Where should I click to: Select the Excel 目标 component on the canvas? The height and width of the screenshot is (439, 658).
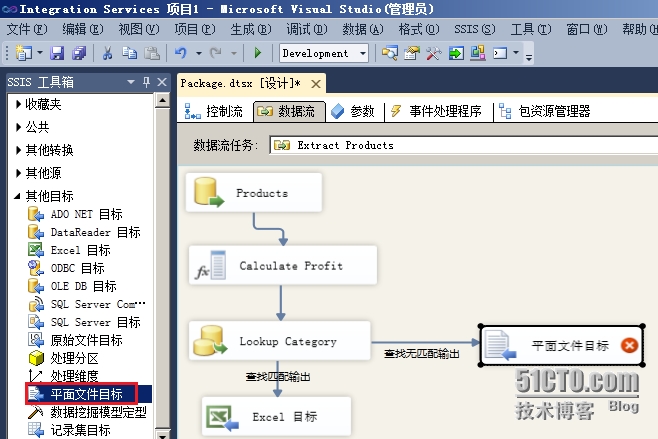[277, 416]
